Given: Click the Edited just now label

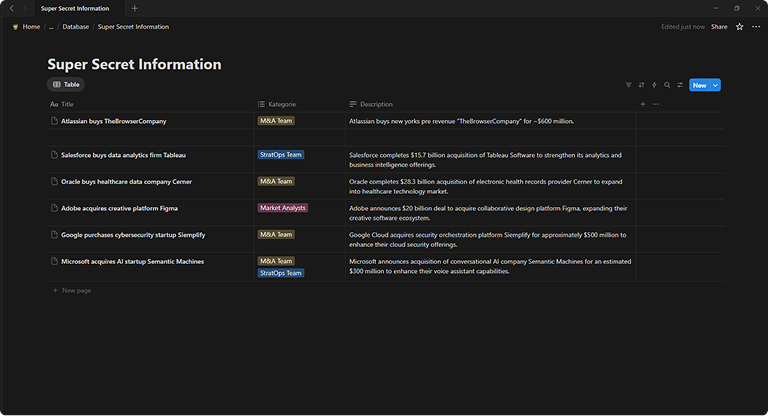Looking at the screenshot, I should 683,26.
